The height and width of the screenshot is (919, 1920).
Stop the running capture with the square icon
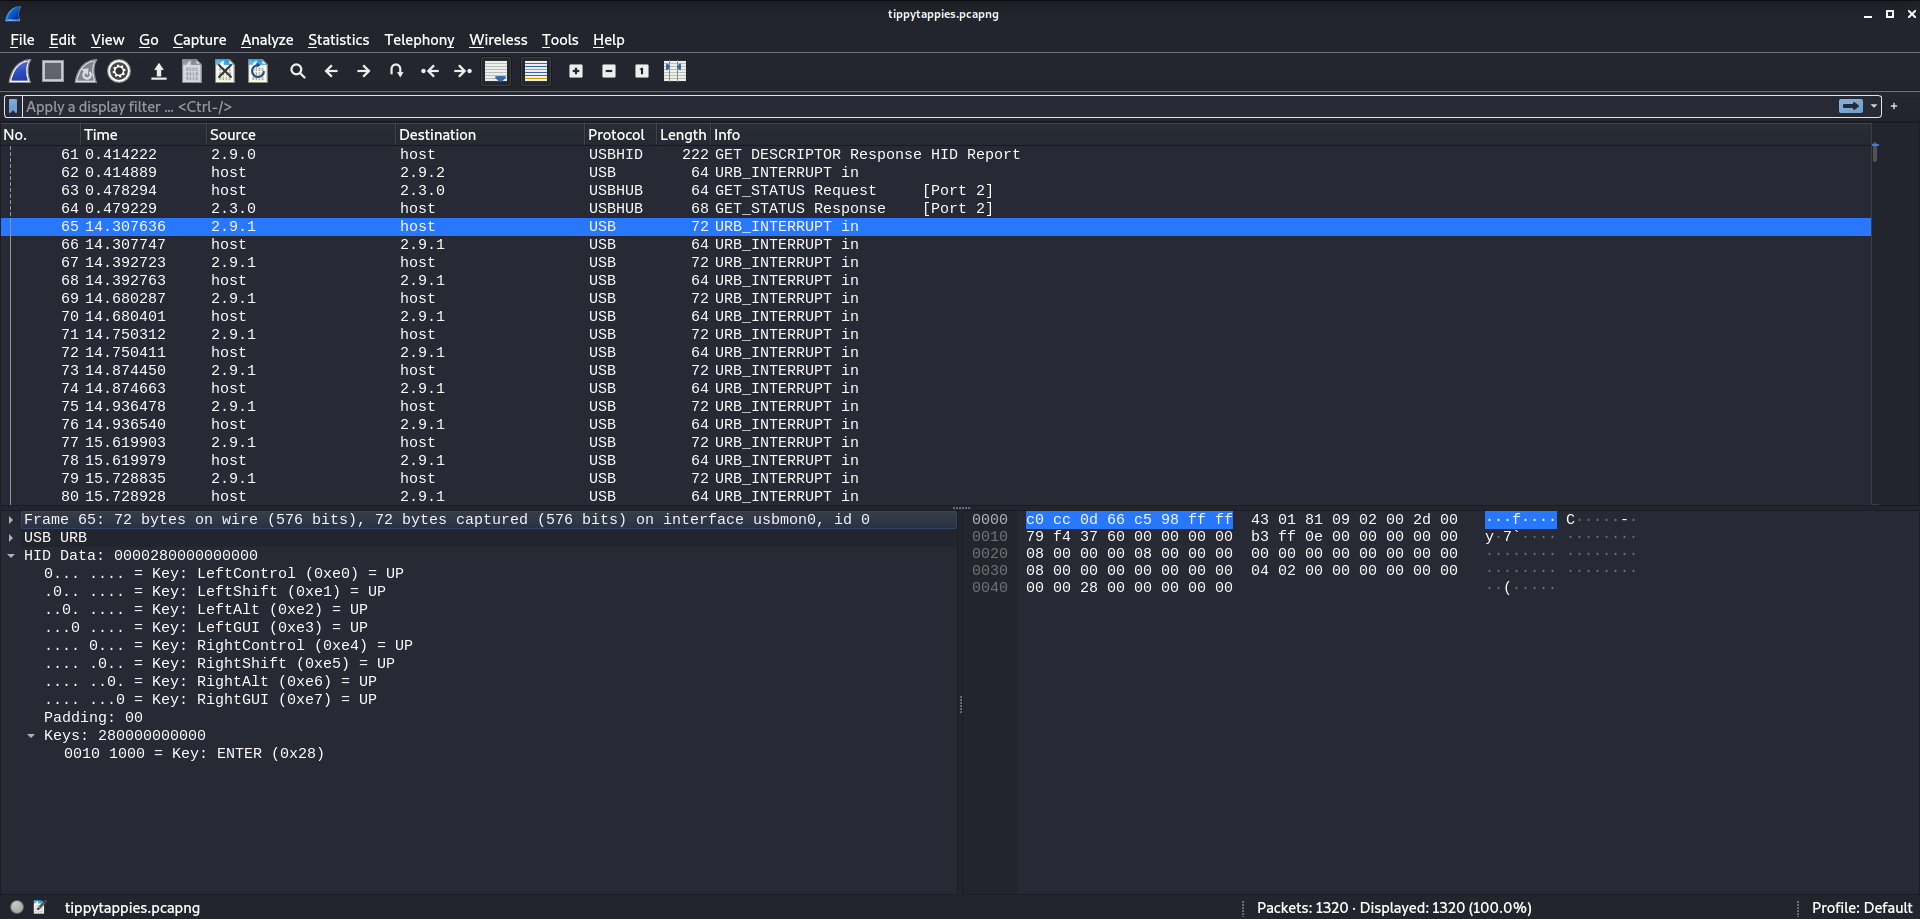[x=53, y=71]
